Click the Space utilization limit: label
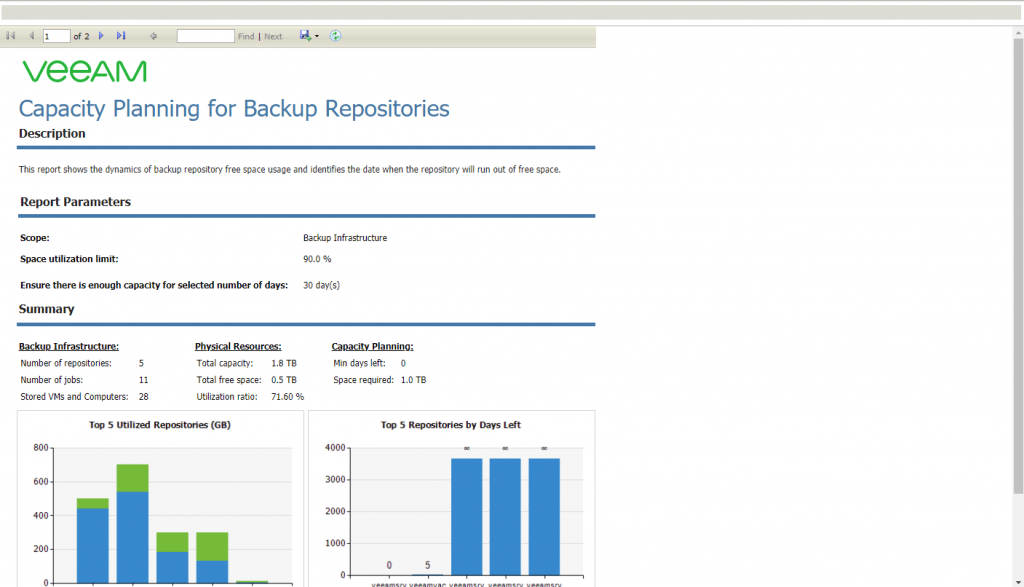The image size is (1024, 587). pyautogui.click(x=69, y=259)
